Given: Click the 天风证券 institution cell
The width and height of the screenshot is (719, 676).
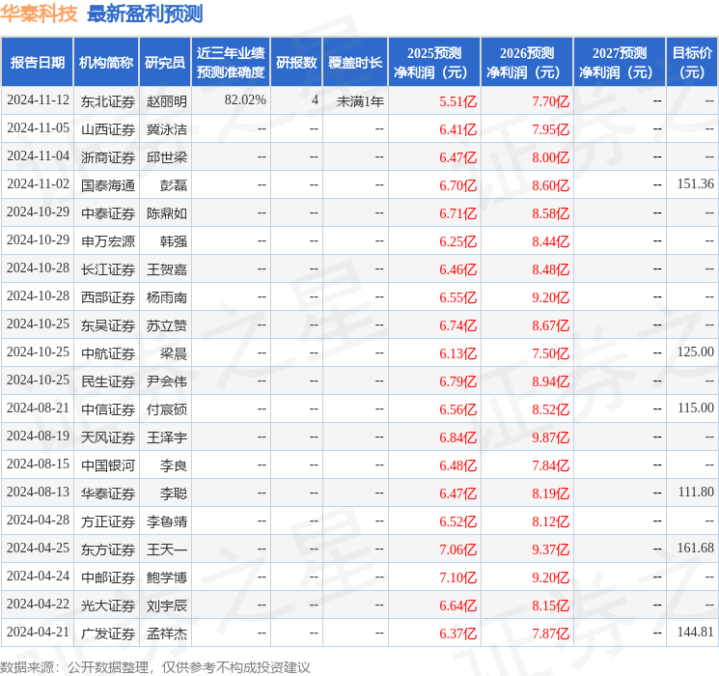Looking at the screenshot, I should point(108,437).
